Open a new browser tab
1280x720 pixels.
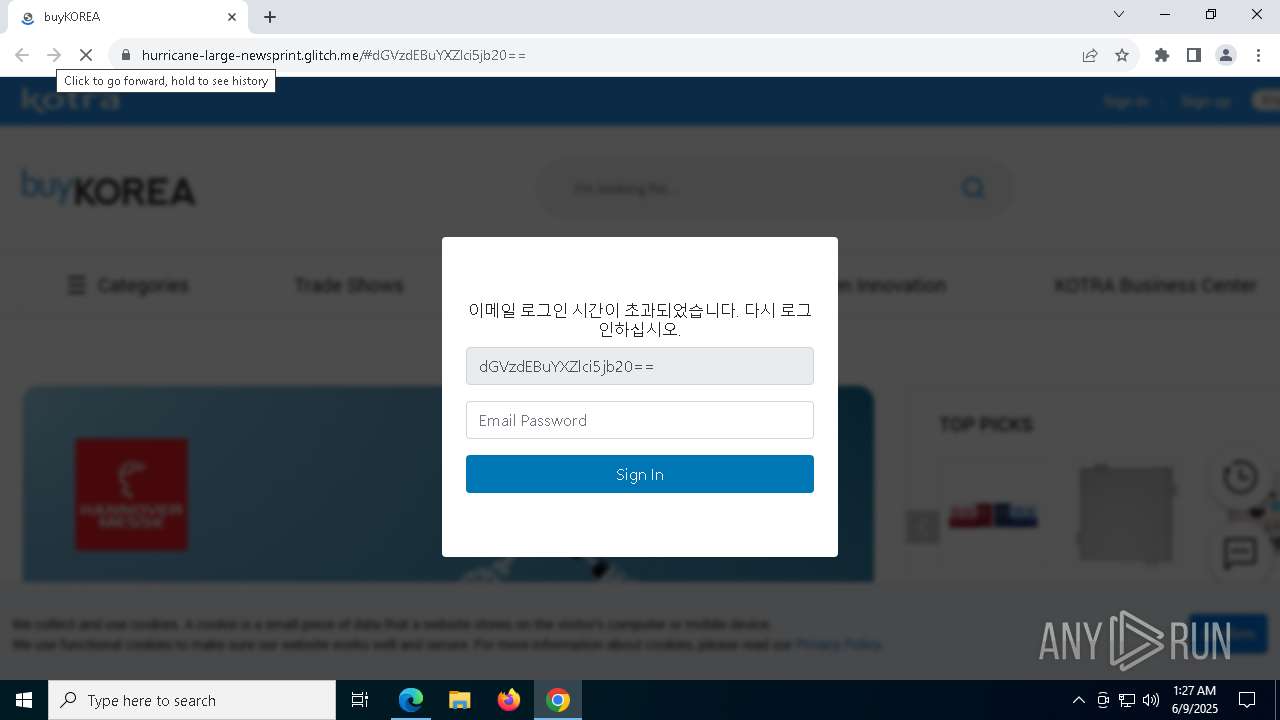point(270,17)
